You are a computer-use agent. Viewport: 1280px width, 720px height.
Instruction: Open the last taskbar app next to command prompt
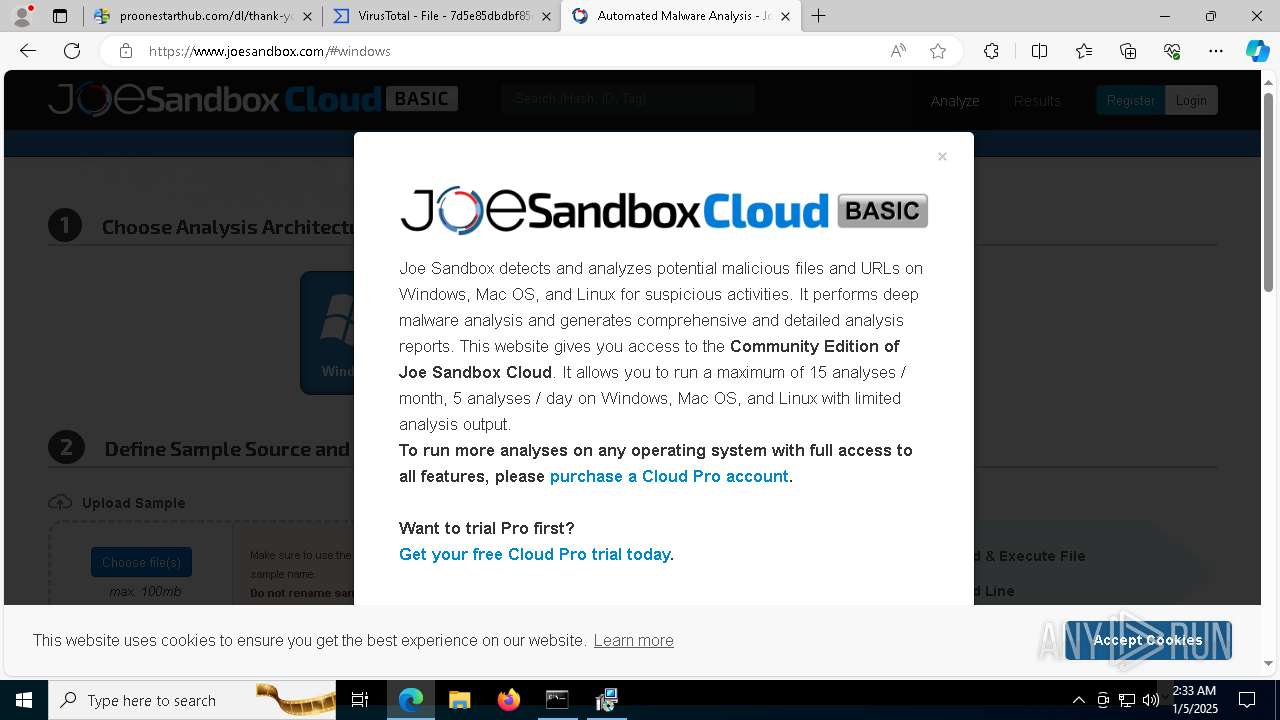(606, 700)
